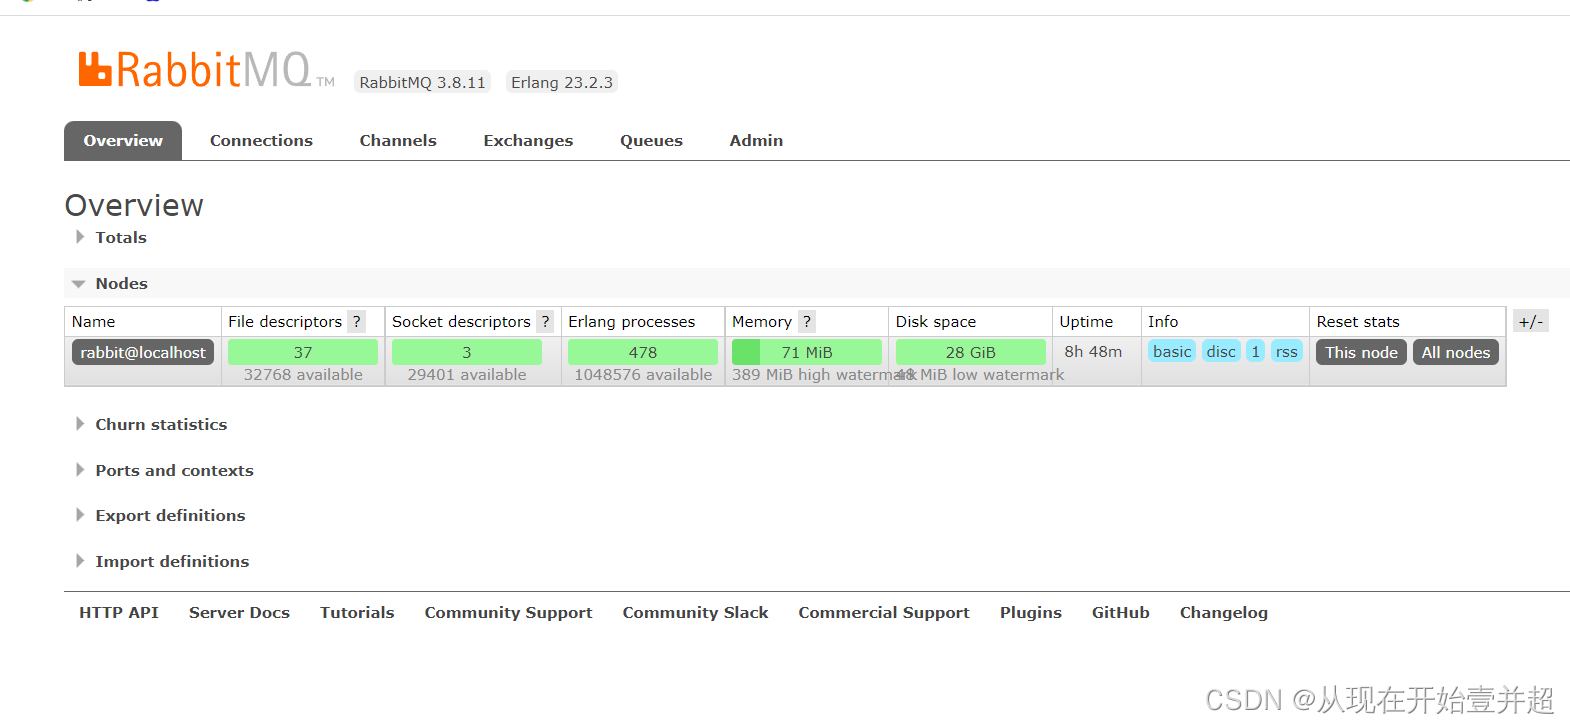
Task: Click the '32768 available' text
Action: [x=303, y=374]
